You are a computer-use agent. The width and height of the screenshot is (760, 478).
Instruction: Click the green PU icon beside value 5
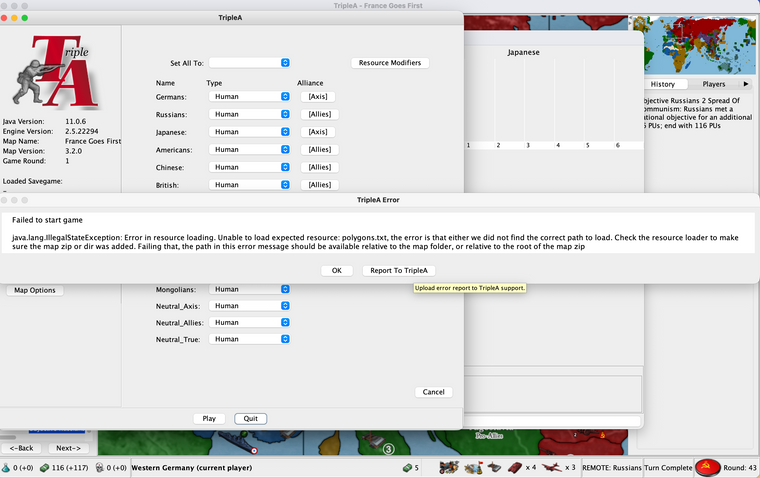[407, 468]
